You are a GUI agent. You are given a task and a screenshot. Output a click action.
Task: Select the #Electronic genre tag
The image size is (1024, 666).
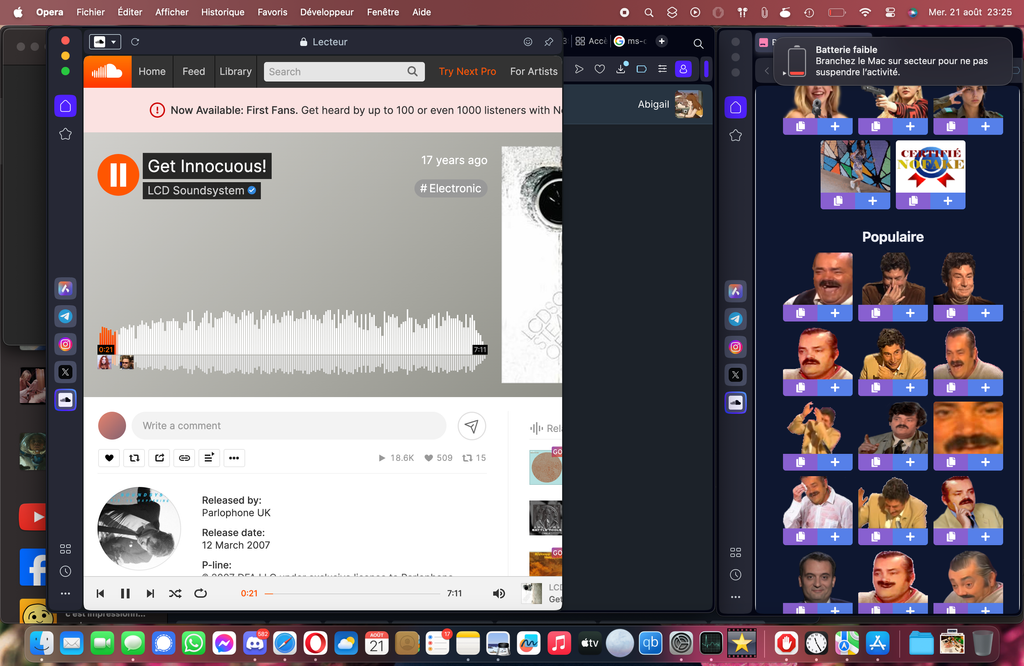click(x=451, y=189)
